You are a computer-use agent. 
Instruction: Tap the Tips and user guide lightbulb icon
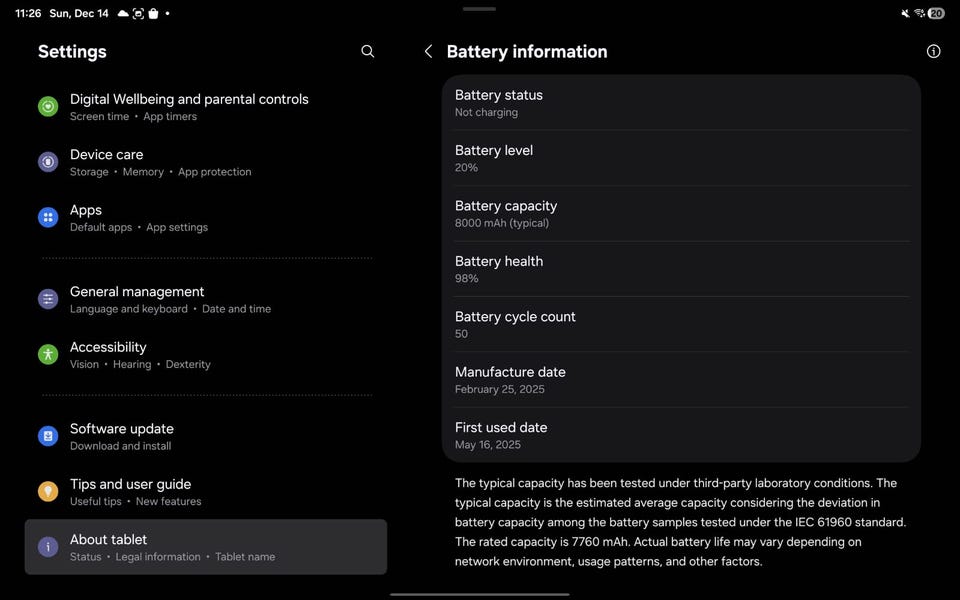[48, 491]
